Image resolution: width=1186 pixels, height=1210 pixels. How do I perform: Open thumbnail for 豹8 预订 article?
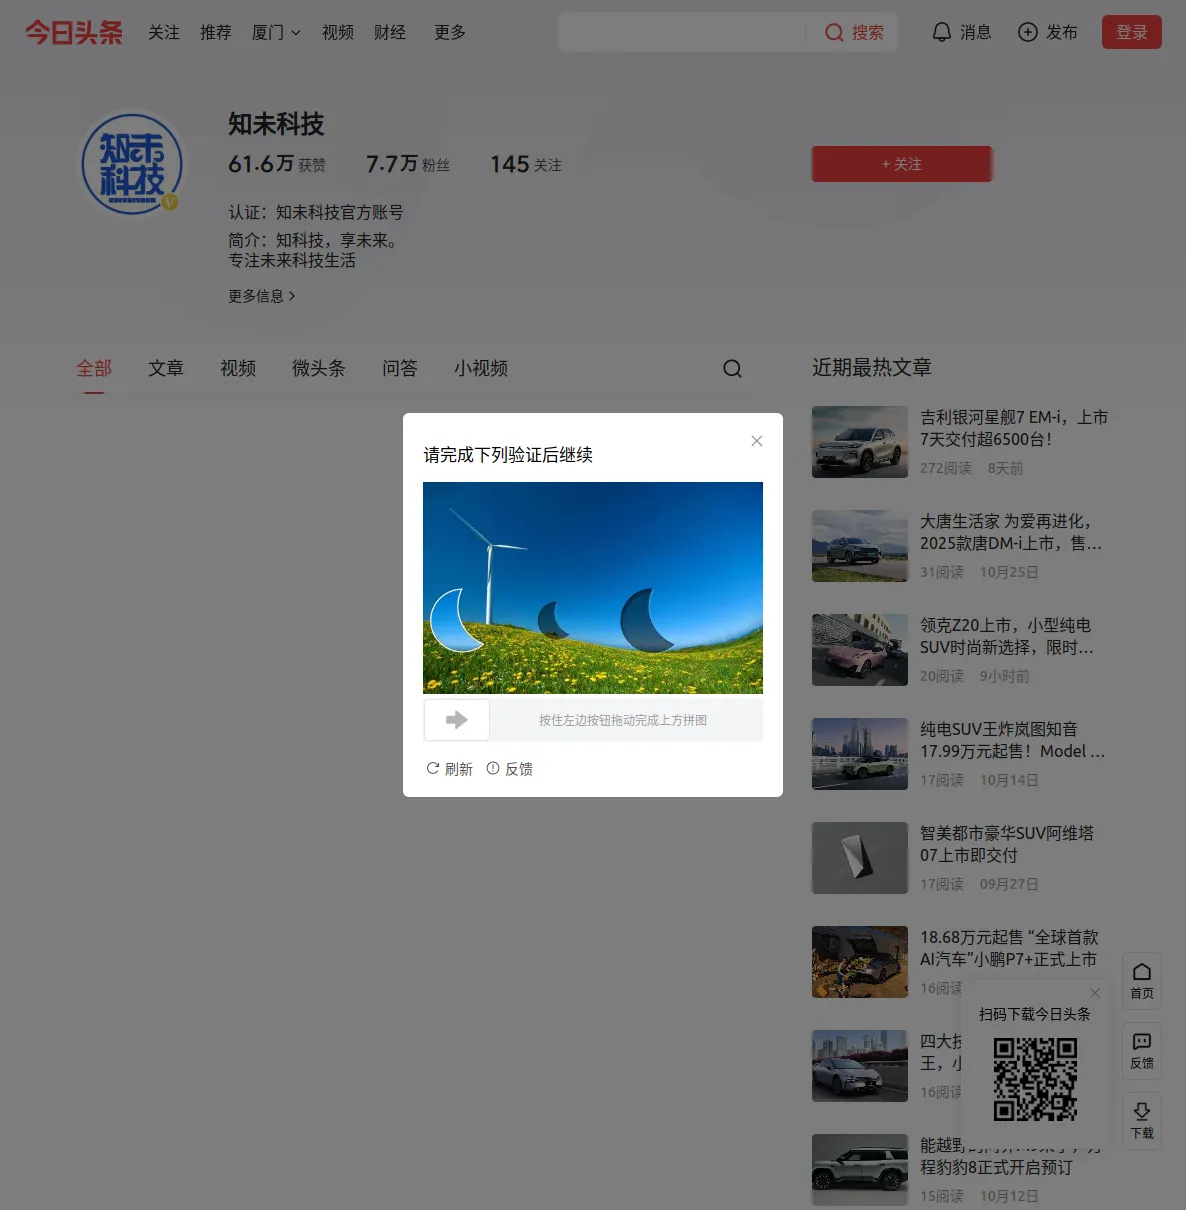point(860,1170)
